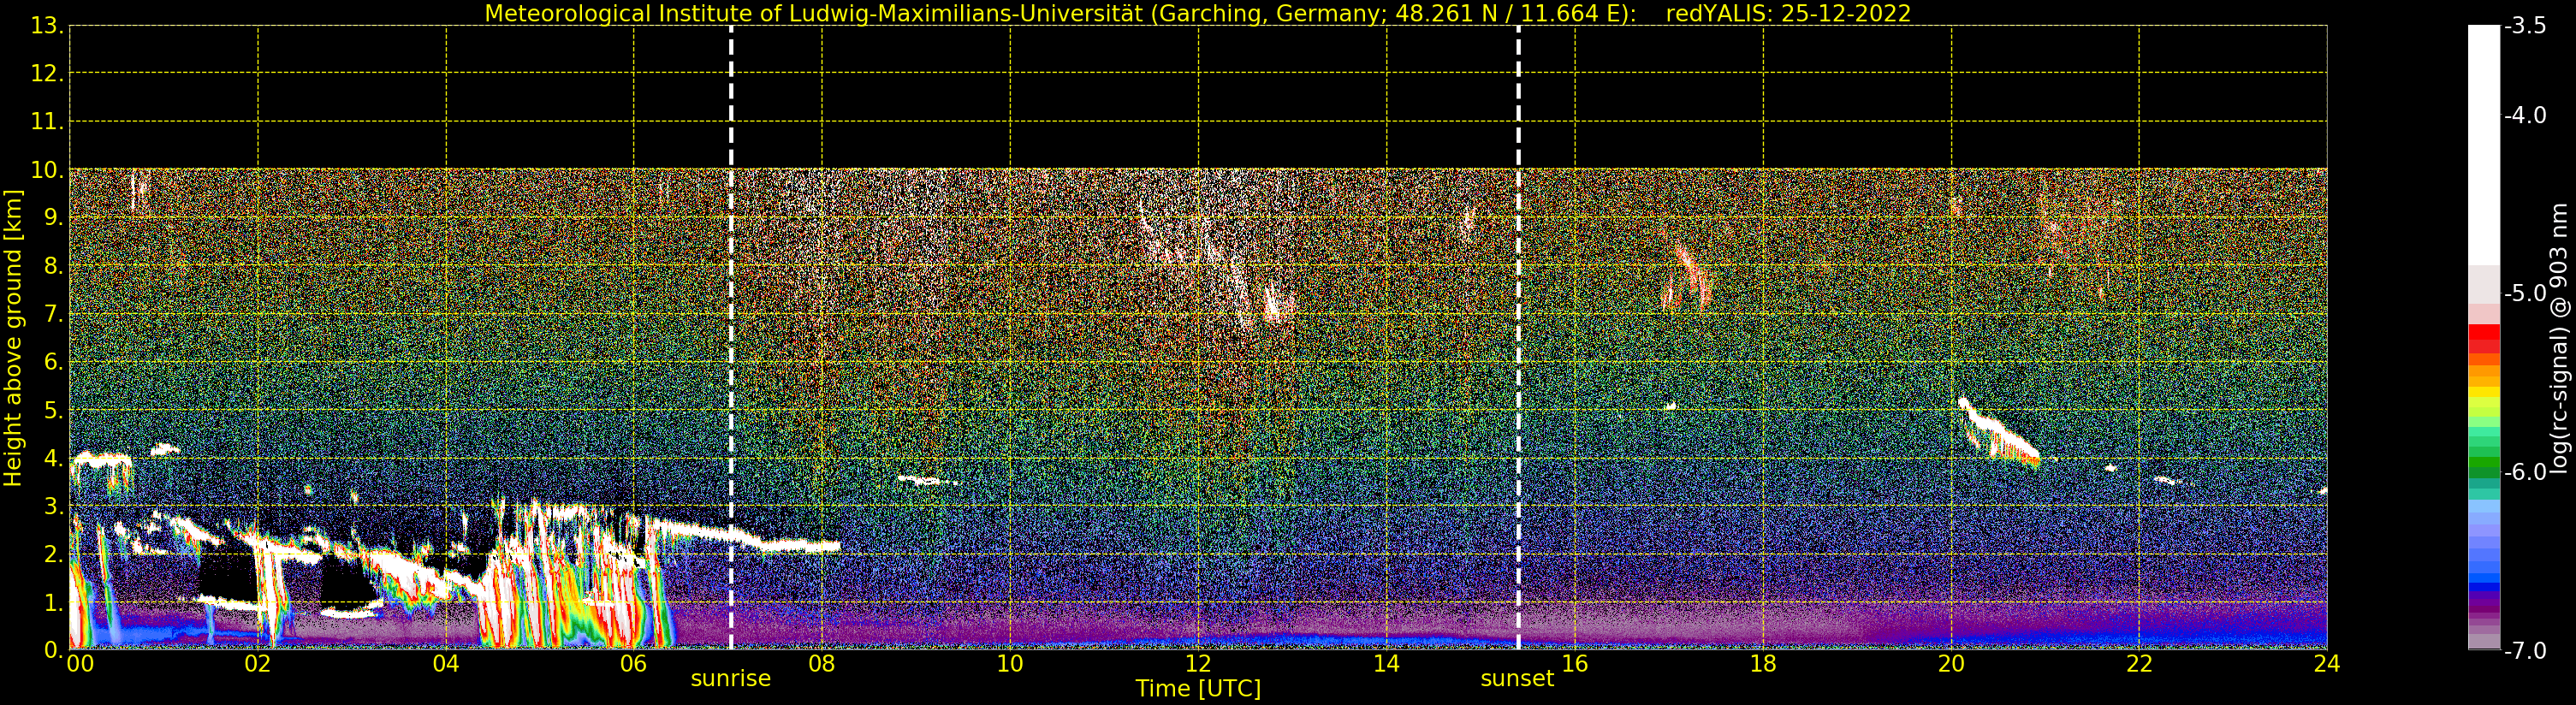Click the '8.' height axis tick label
The image size is (2576, 705).
[x=54, y=266]
